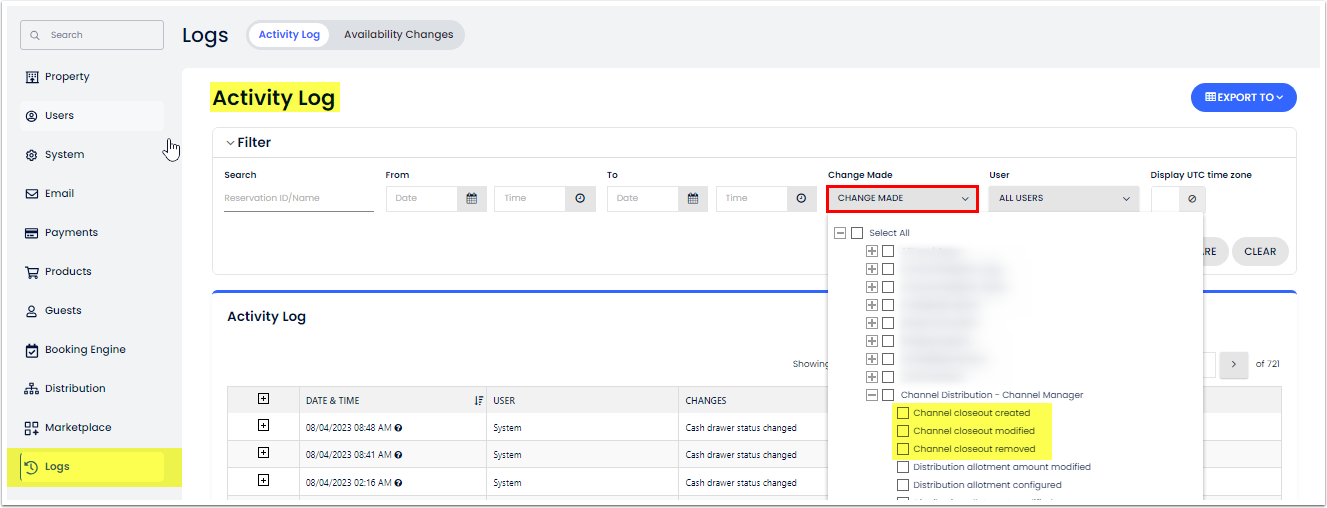Screen dimensions: 1327x508
Task: Go to Booking Engine section
Action: click(x=84, y=350)
